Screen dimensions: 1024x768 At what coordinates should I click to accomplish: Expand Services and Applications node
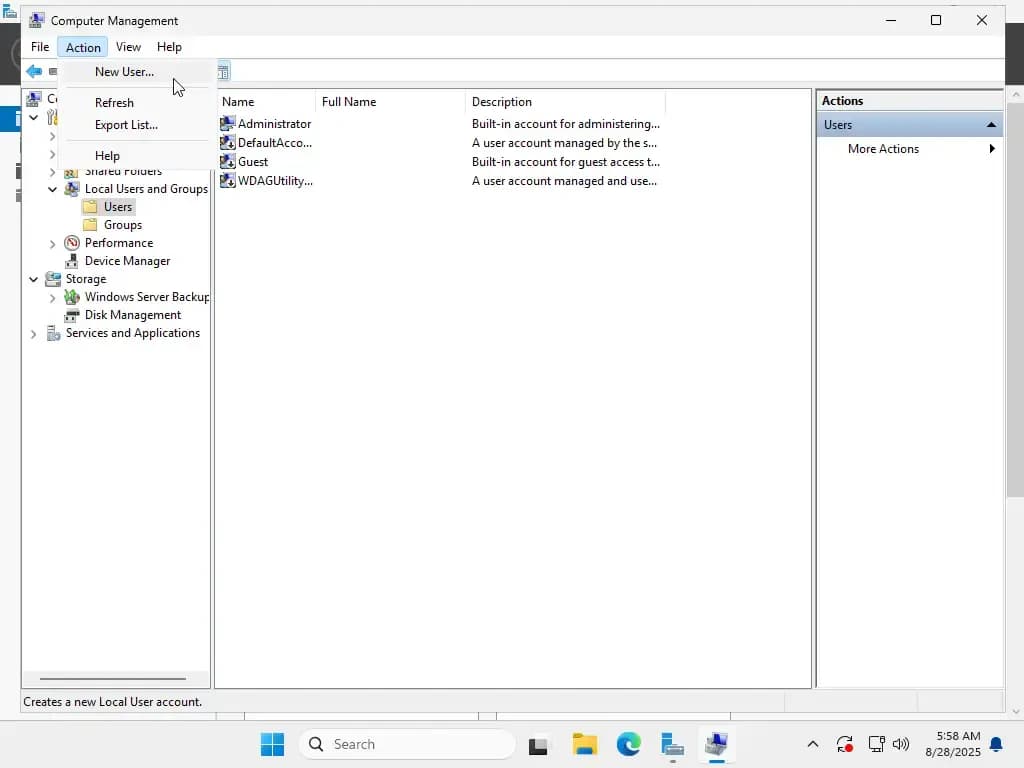coord(33,334)
